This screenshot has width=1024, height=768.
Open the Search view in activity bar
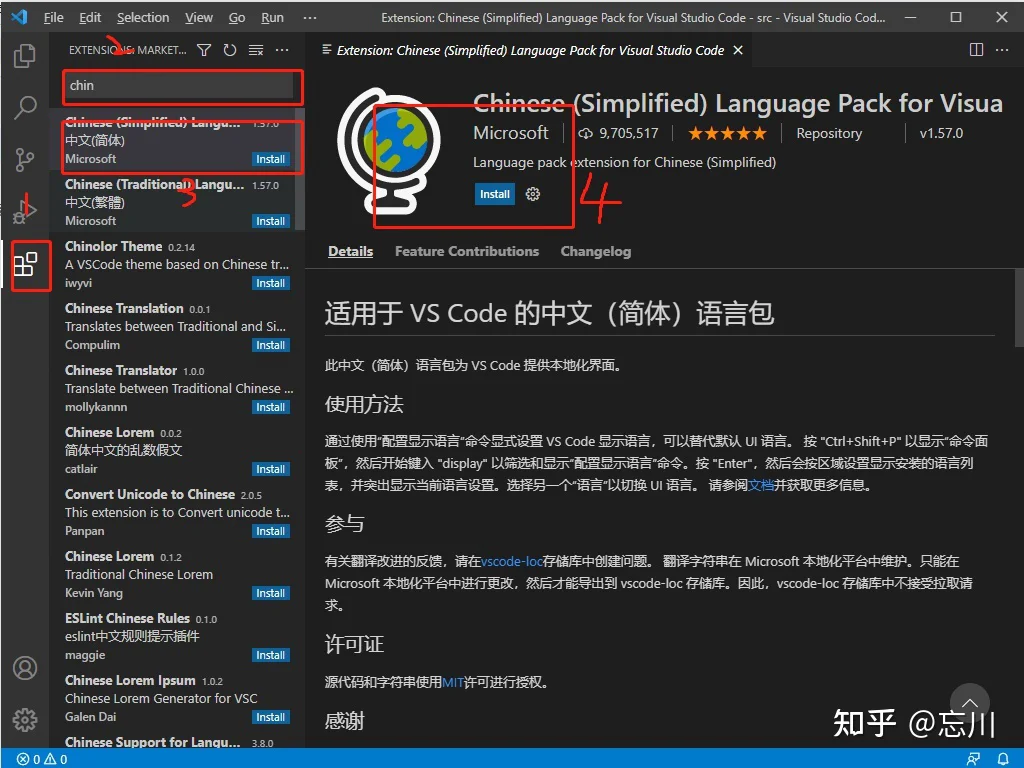coord(25,107)
